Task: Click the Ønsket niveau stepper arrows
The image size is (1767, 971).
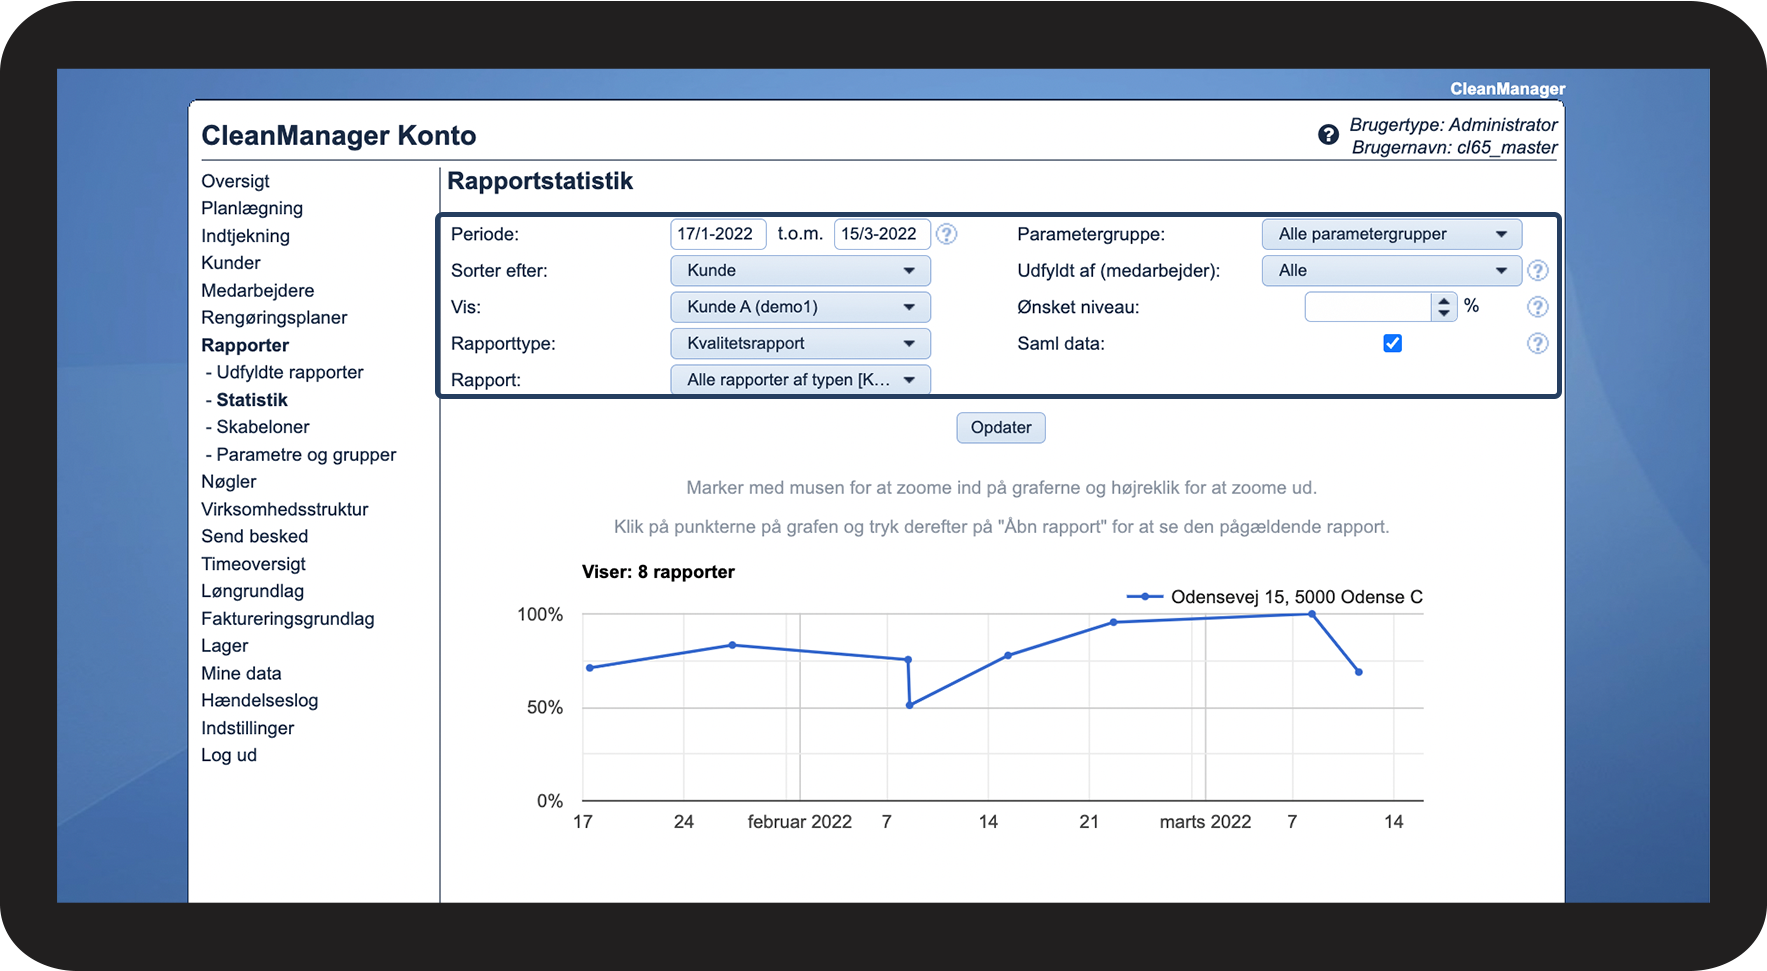Action: pos(1444,307)
